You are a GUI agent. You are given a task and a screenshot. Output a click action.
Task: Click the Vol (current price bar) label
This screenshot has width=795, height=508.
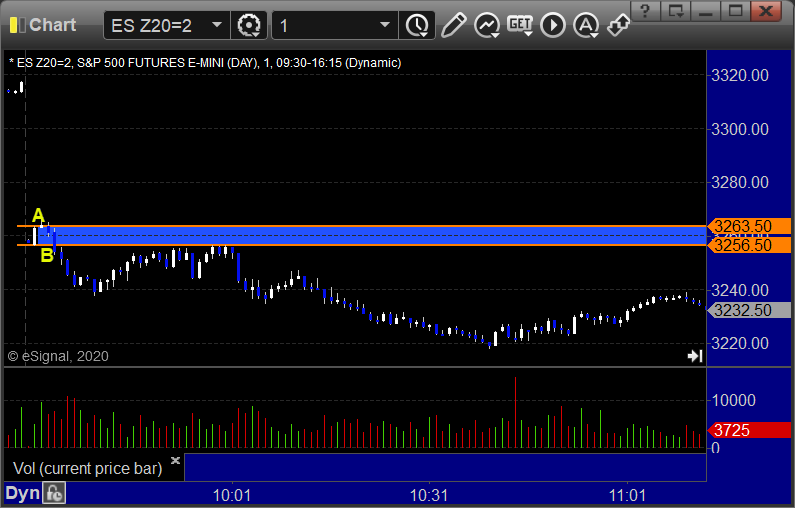(88, 468)
